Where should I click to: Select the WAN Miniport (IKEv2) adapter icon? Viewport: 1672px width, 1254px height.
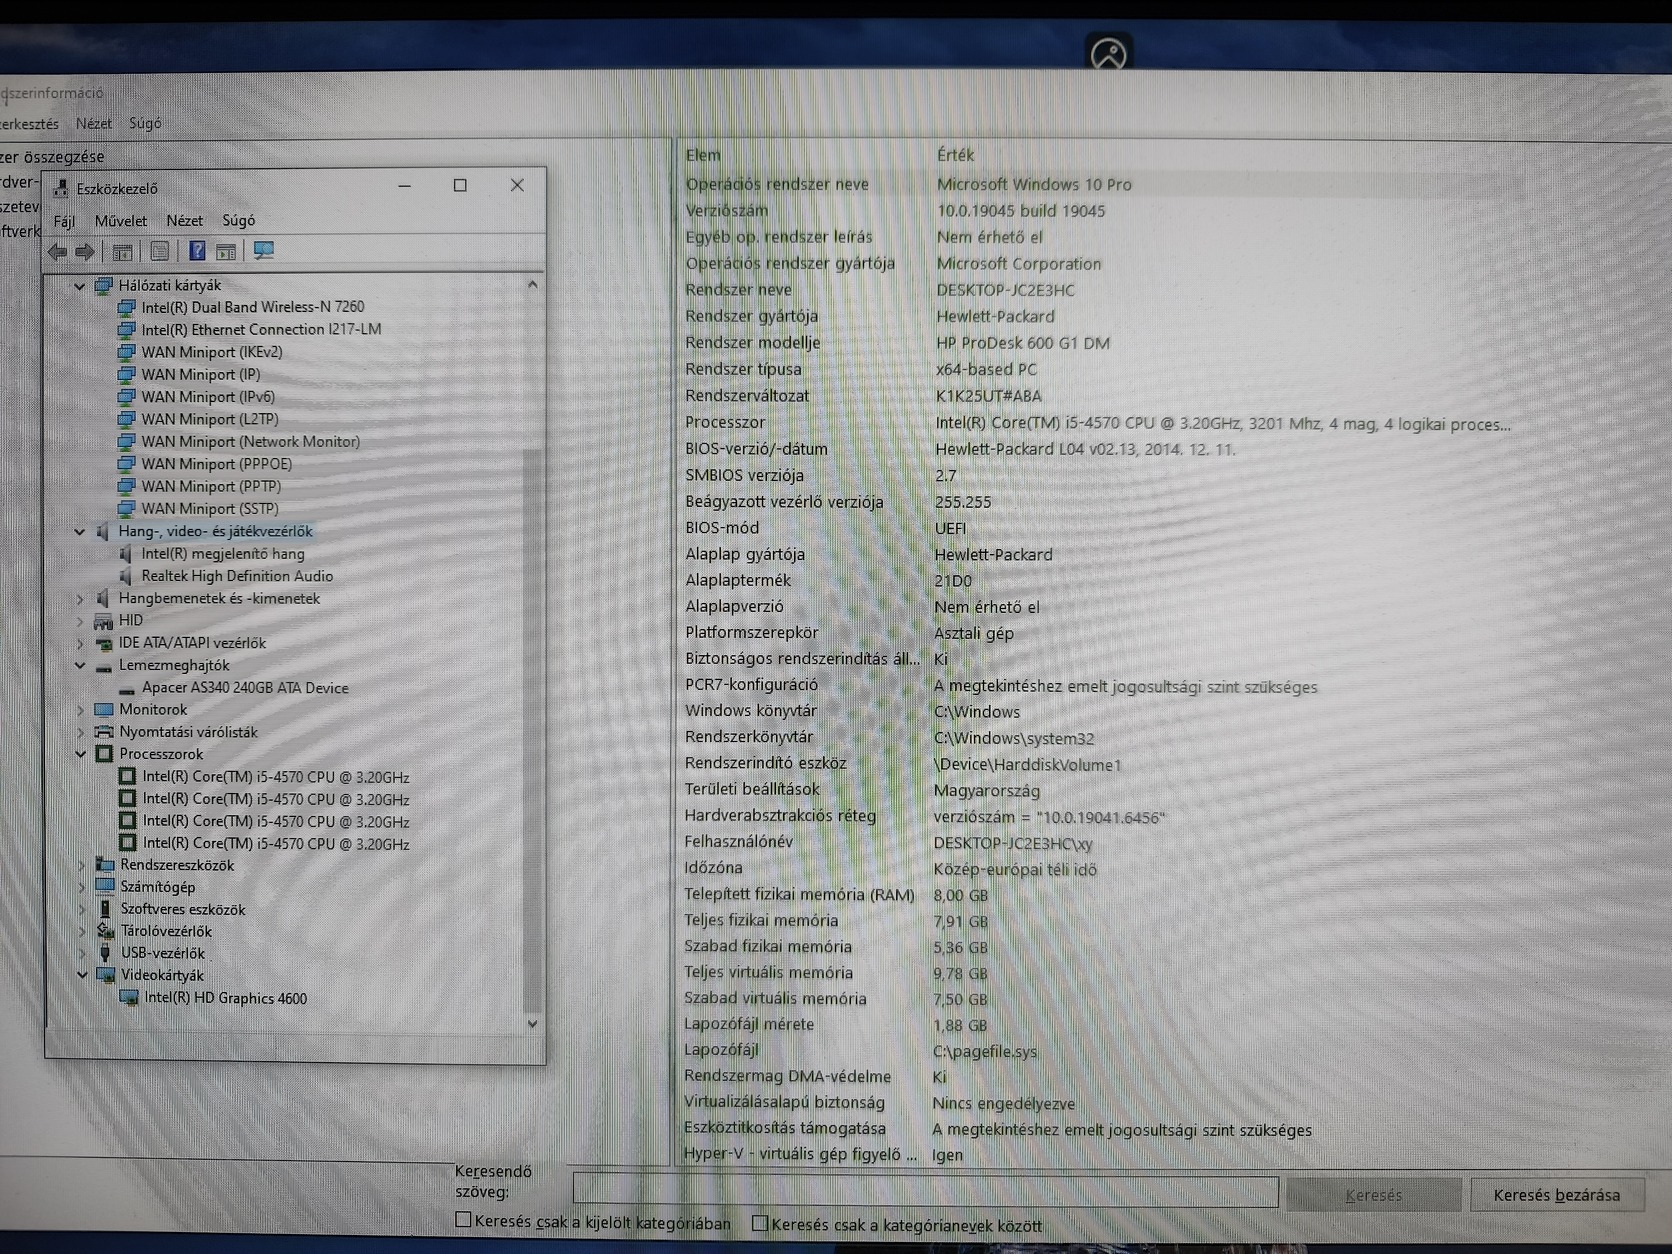click(x=127, y=352)
